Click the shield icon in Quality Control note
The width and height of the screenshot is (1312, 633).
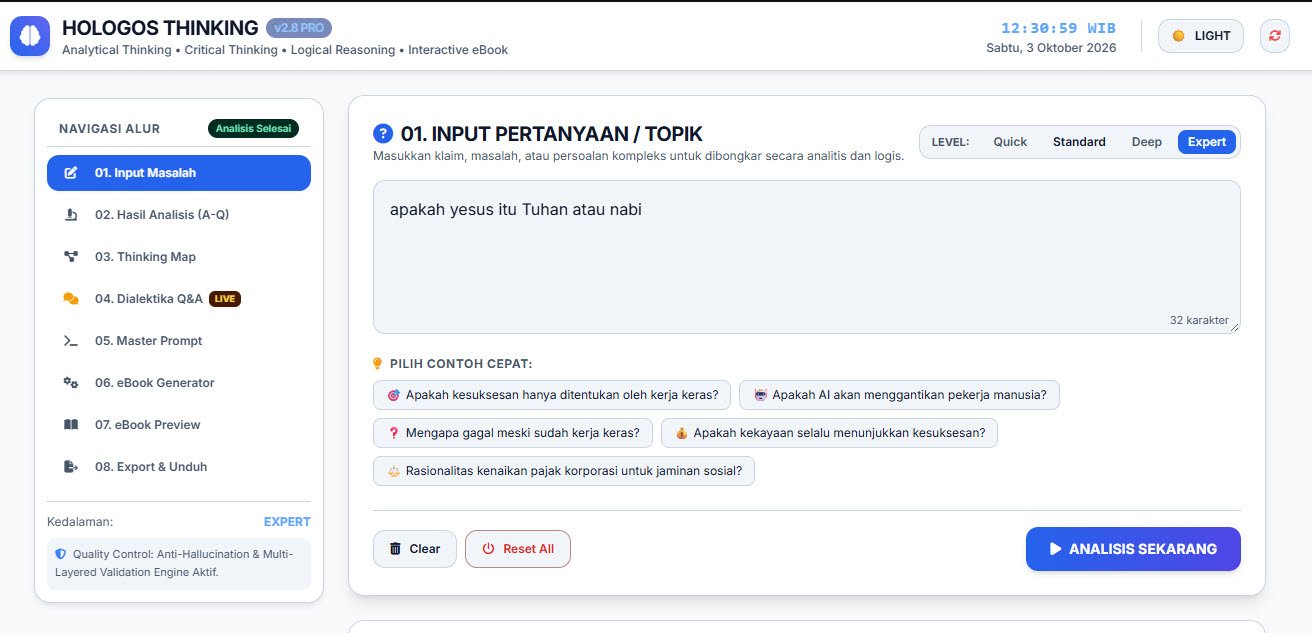(61, 554)
